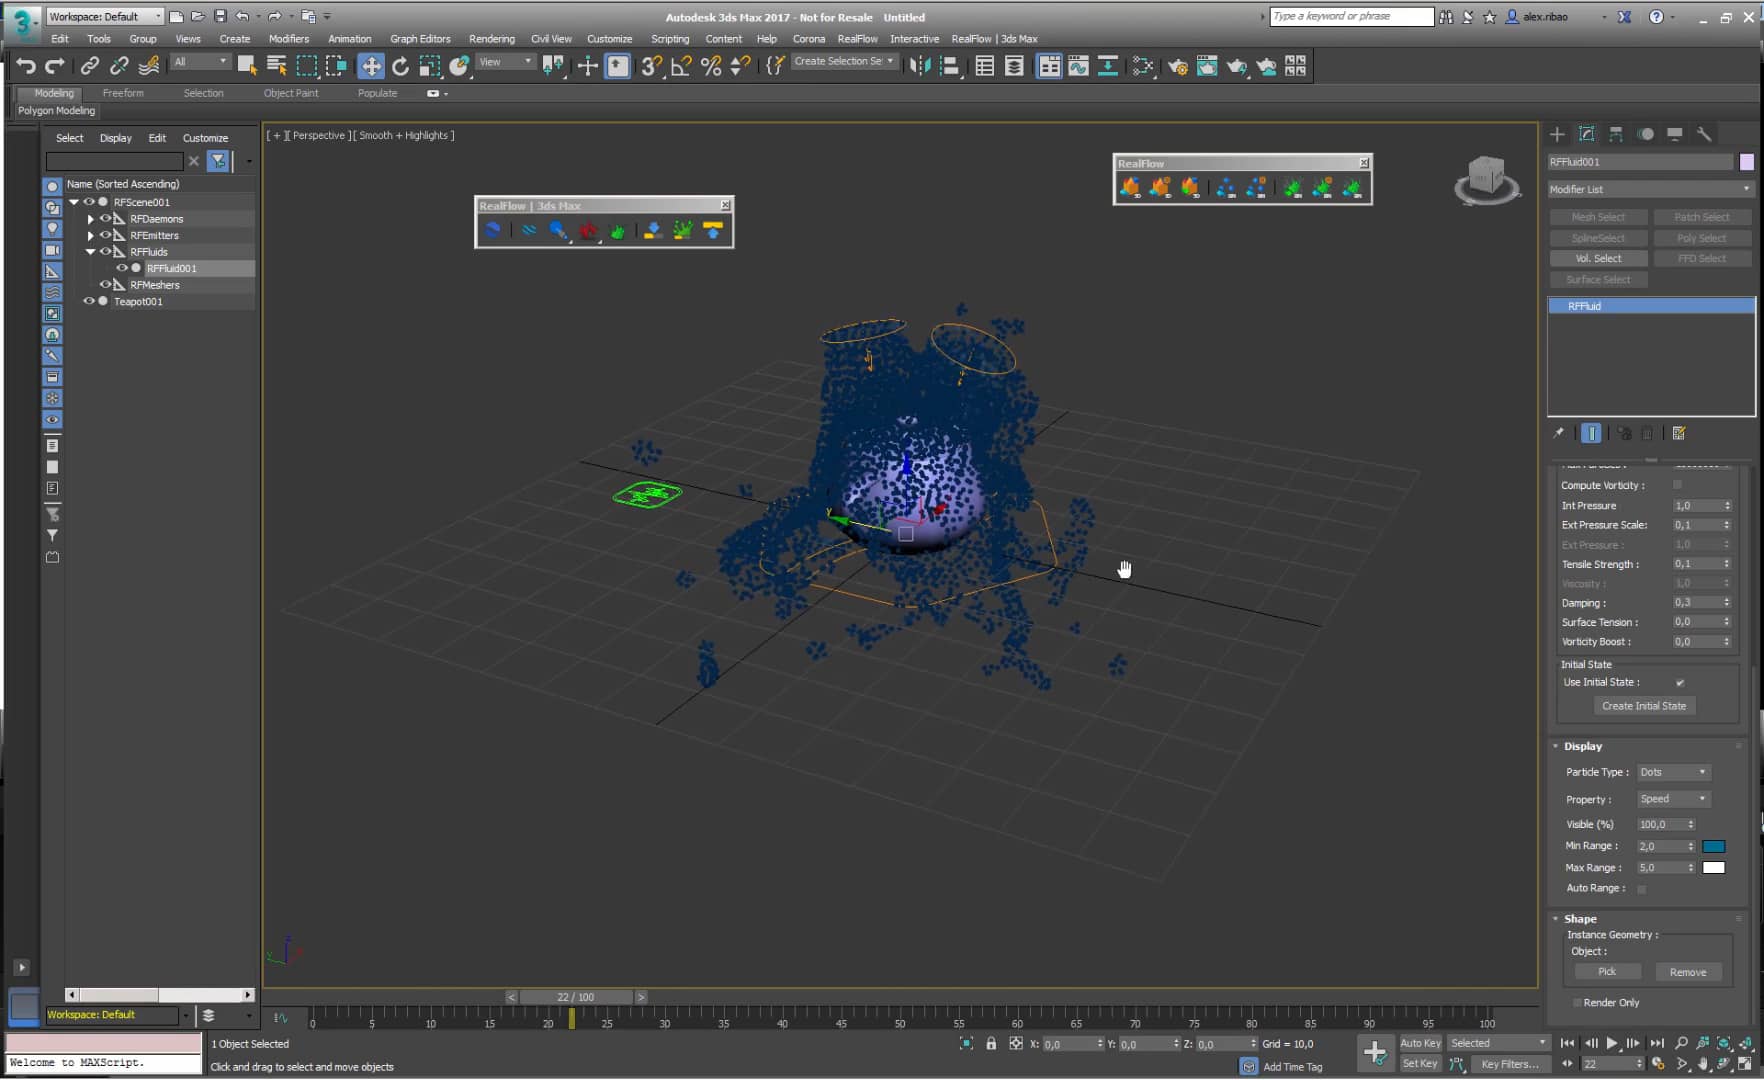Open the Rendering menu

[492, 39]
